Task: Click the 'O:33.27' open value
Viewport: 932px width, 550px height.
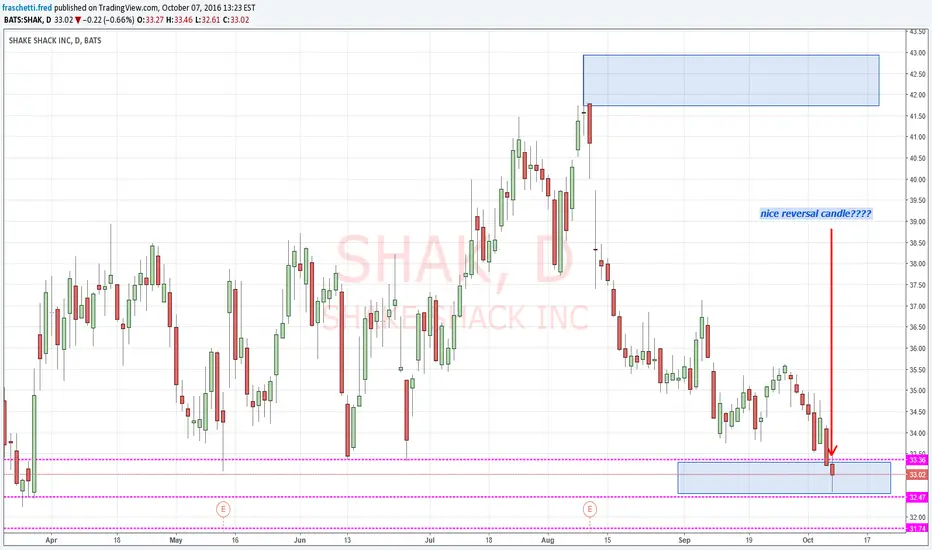Action: [150, 20]
